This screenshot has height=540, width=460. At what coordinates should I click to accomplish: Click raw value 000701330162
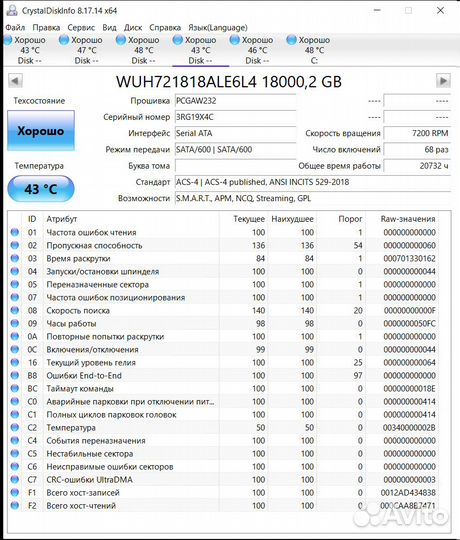(409, 258)
